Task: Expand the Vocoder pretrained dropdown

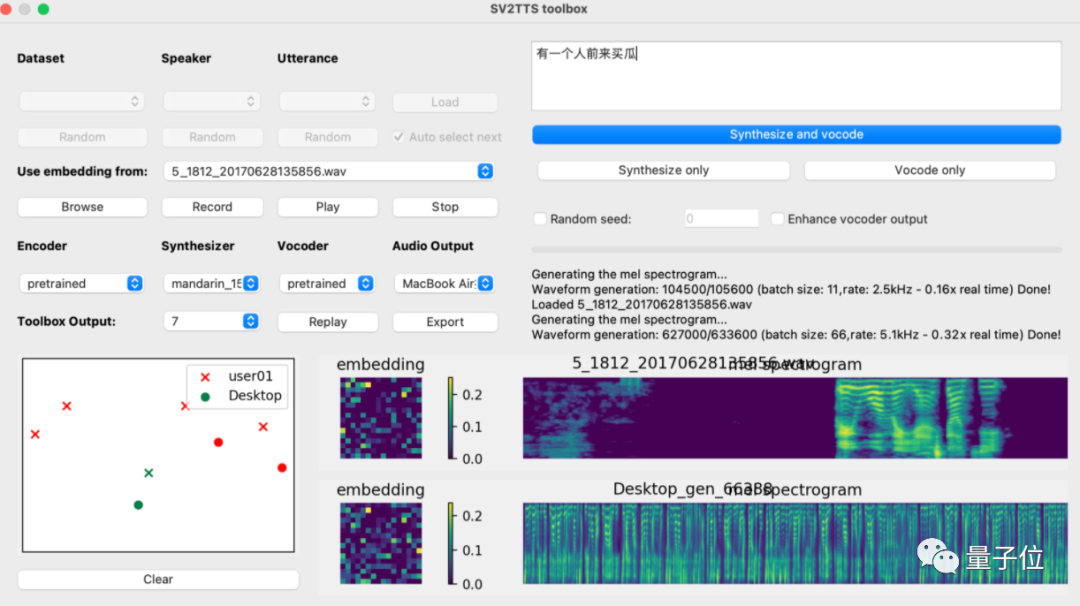Action: pyautogui.click(x=327, y=284)
